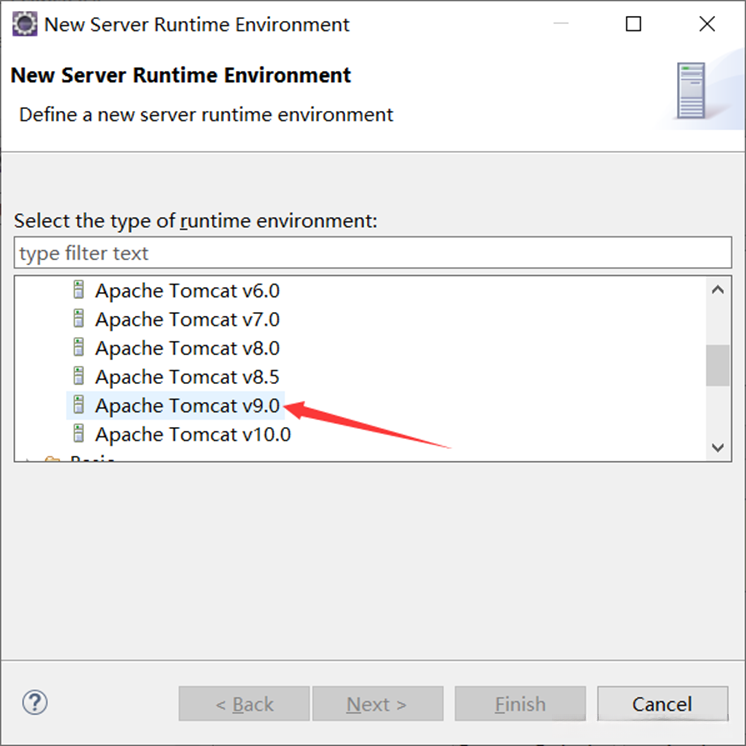Select Apache Tomcat v10.0 entry

point(192,435)
